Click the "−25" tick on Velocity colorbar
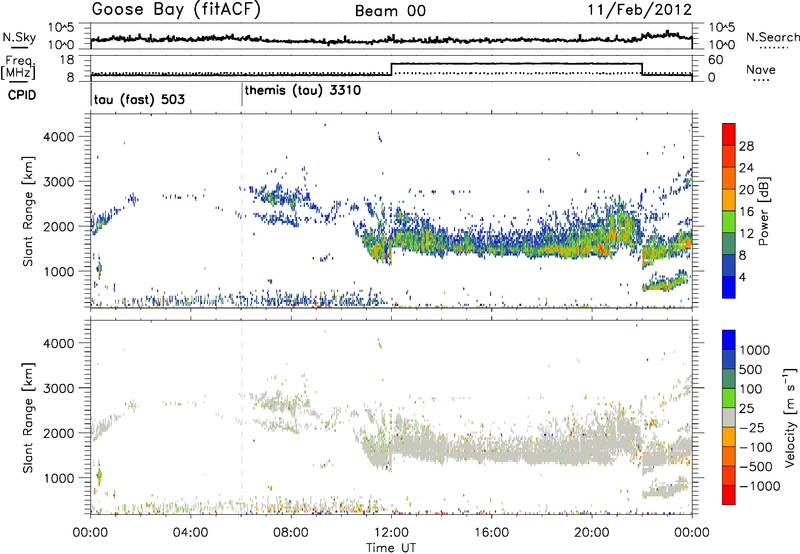This screenshot has height=554, width=800. 751,427
